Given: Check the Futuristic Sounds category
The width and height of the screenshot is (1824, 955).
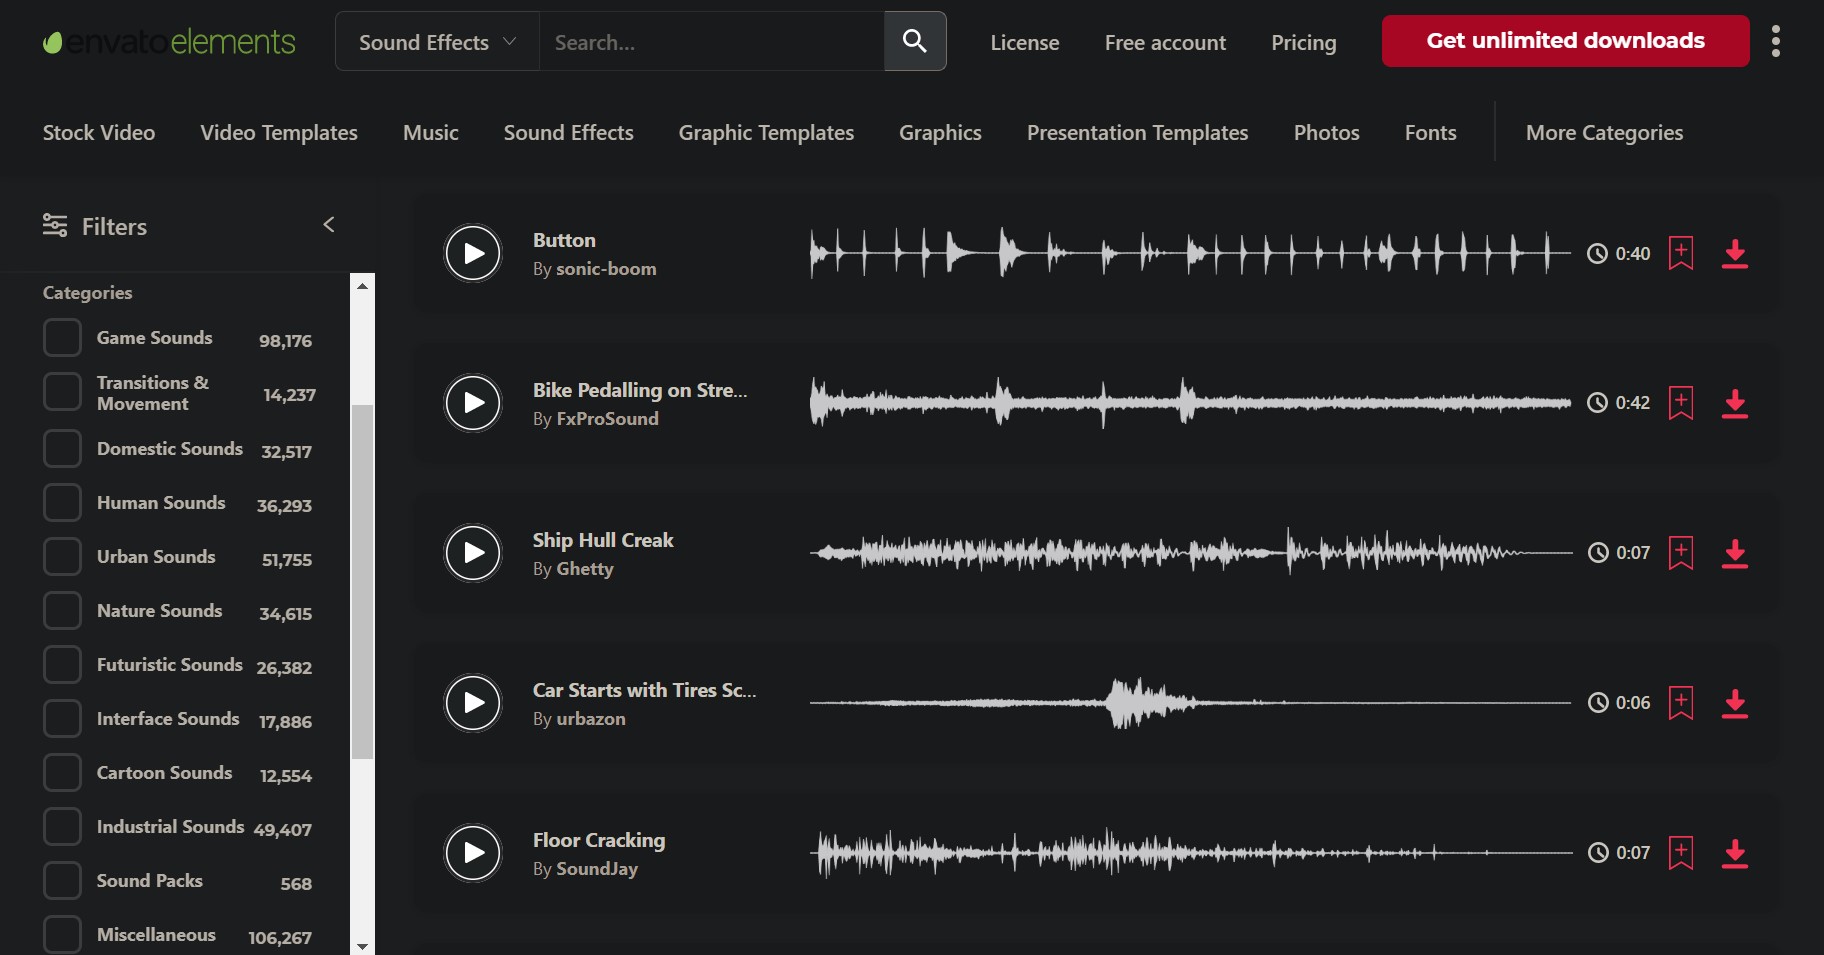Looking at the screenshot, I should 62,665.
